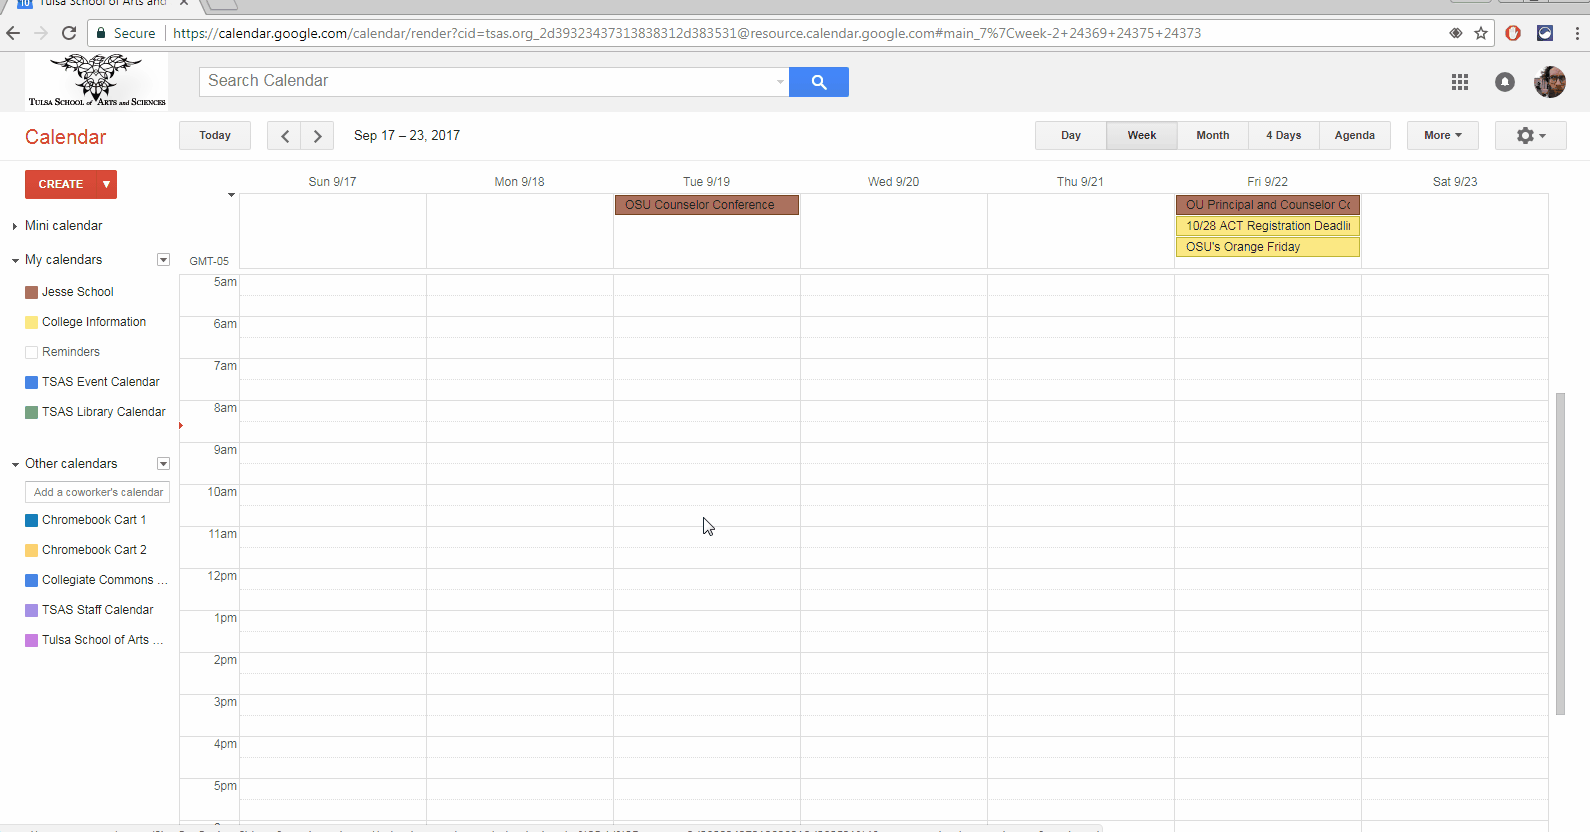Reload the page in browser
1590x832 pixels.
69,33
